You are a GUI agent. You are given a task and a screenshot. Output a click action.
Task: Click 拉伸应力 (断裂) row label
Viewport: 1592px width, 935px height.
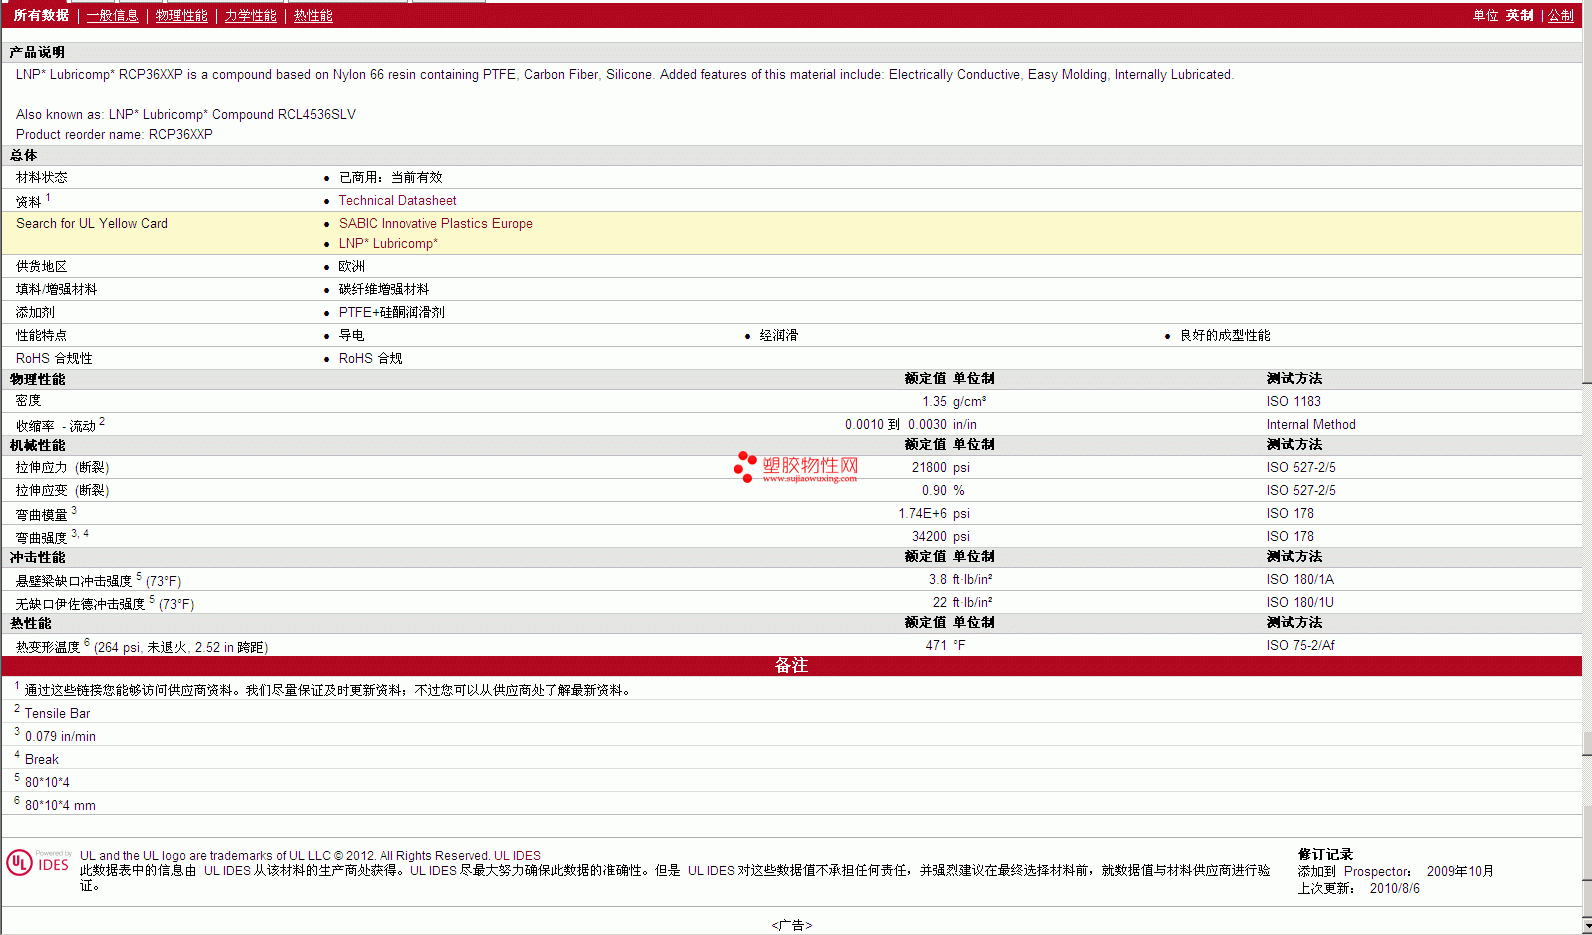62,468
